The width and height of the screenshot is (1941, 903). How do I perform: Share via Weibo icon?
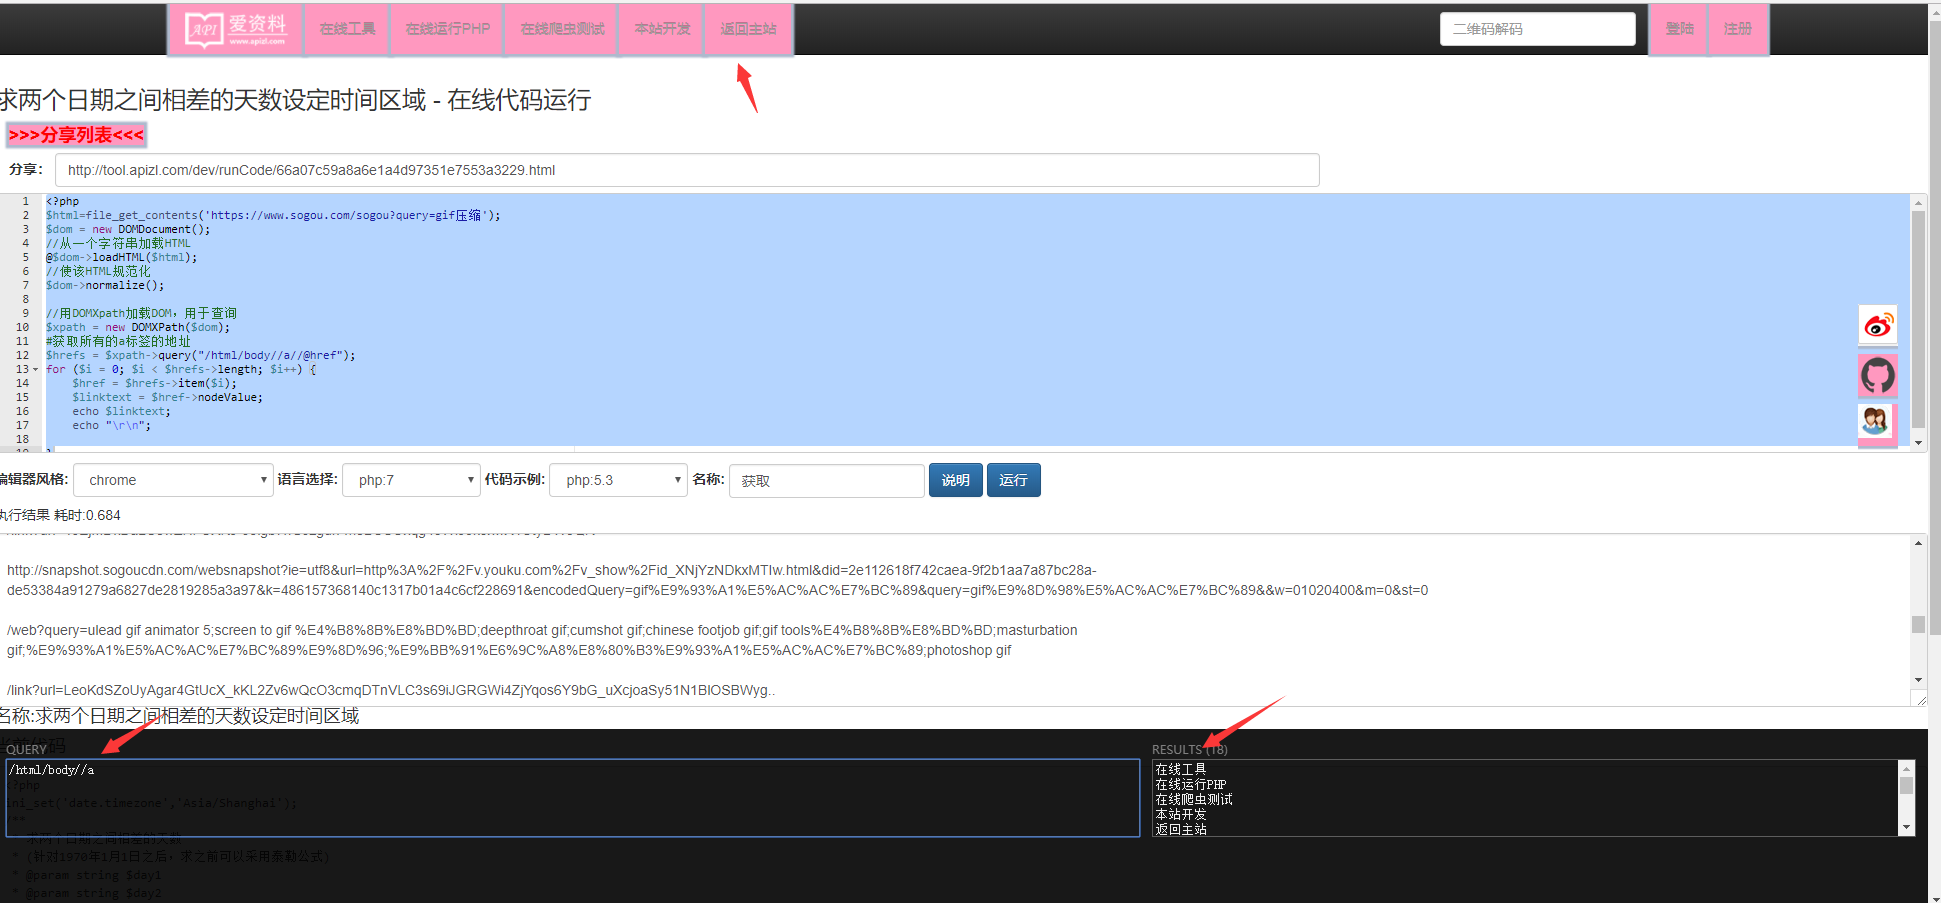coord(1877,326)
